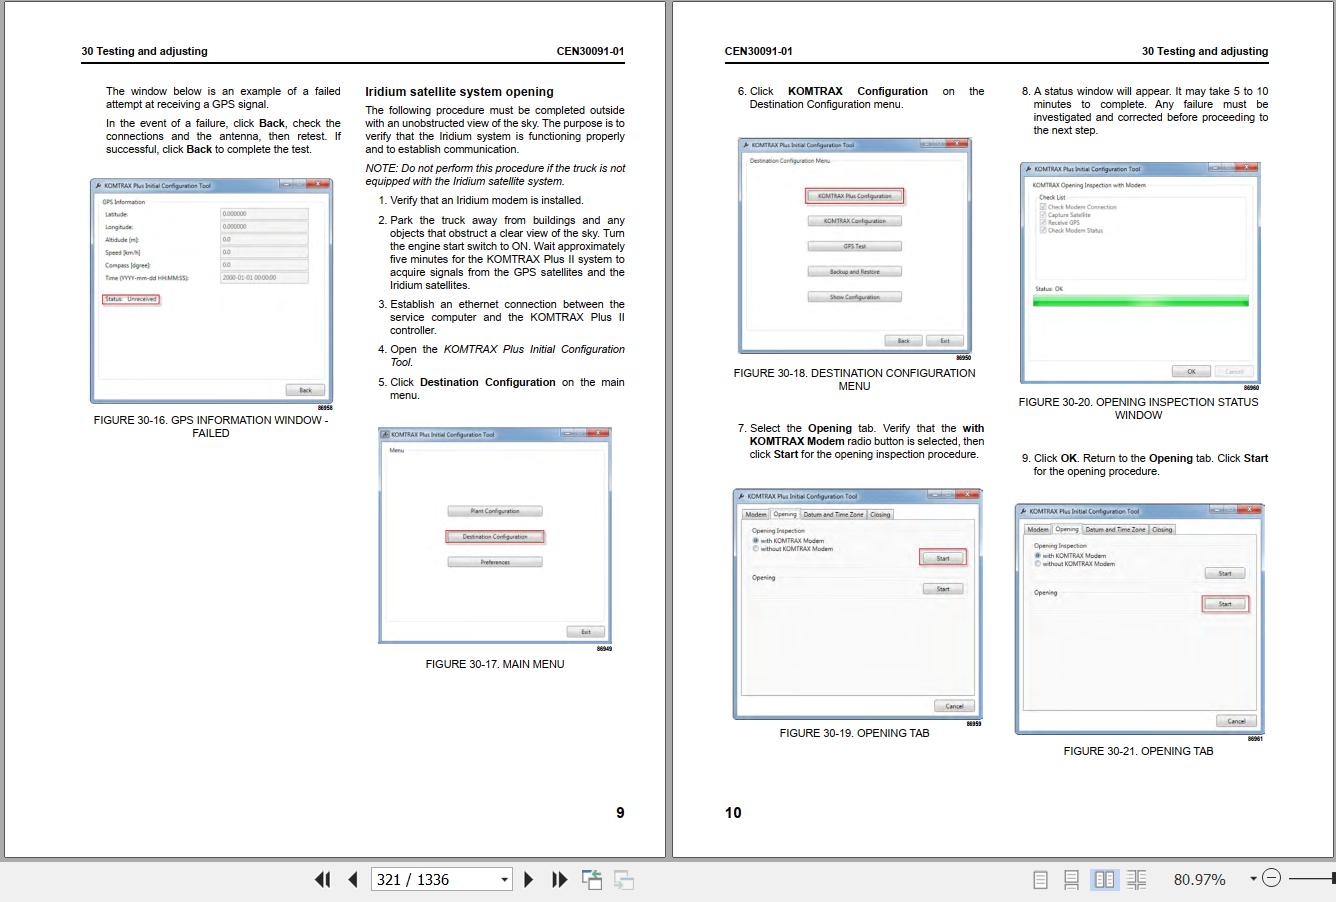Go to the previous page
The image size is (1336, 902).
click(x=353, y=879)
